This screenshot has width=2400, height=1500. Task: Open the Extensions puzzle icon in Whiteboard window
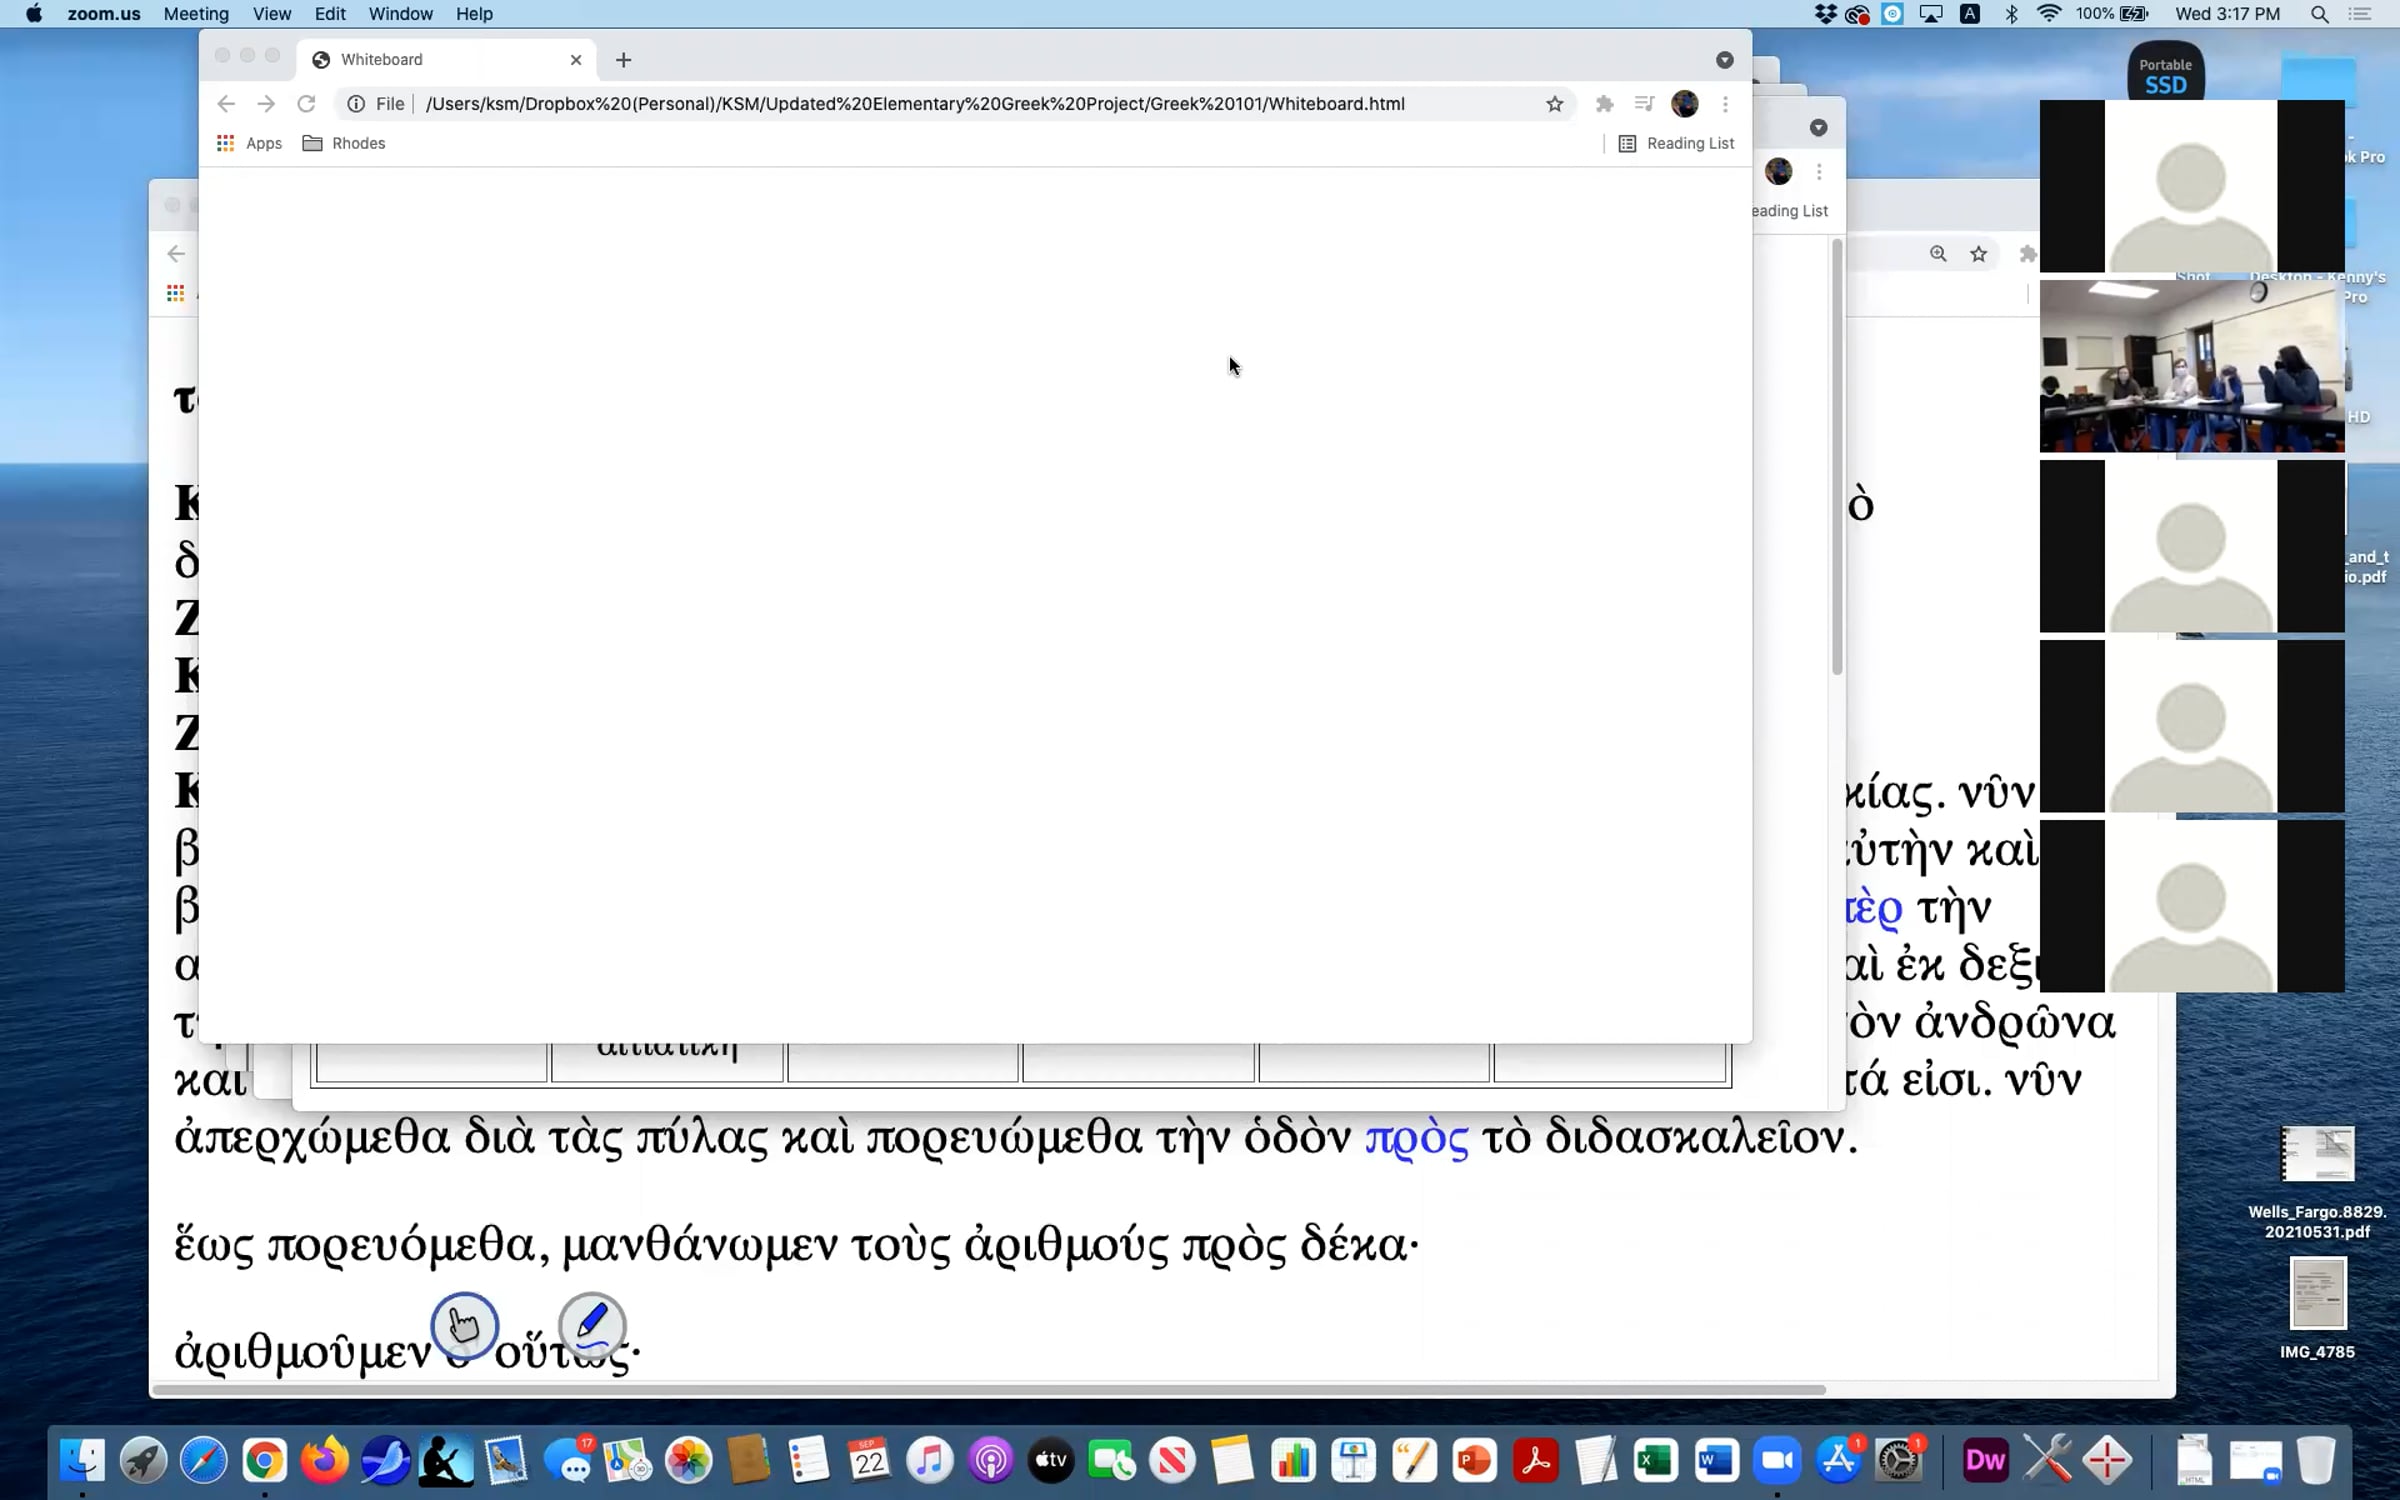1604,104
